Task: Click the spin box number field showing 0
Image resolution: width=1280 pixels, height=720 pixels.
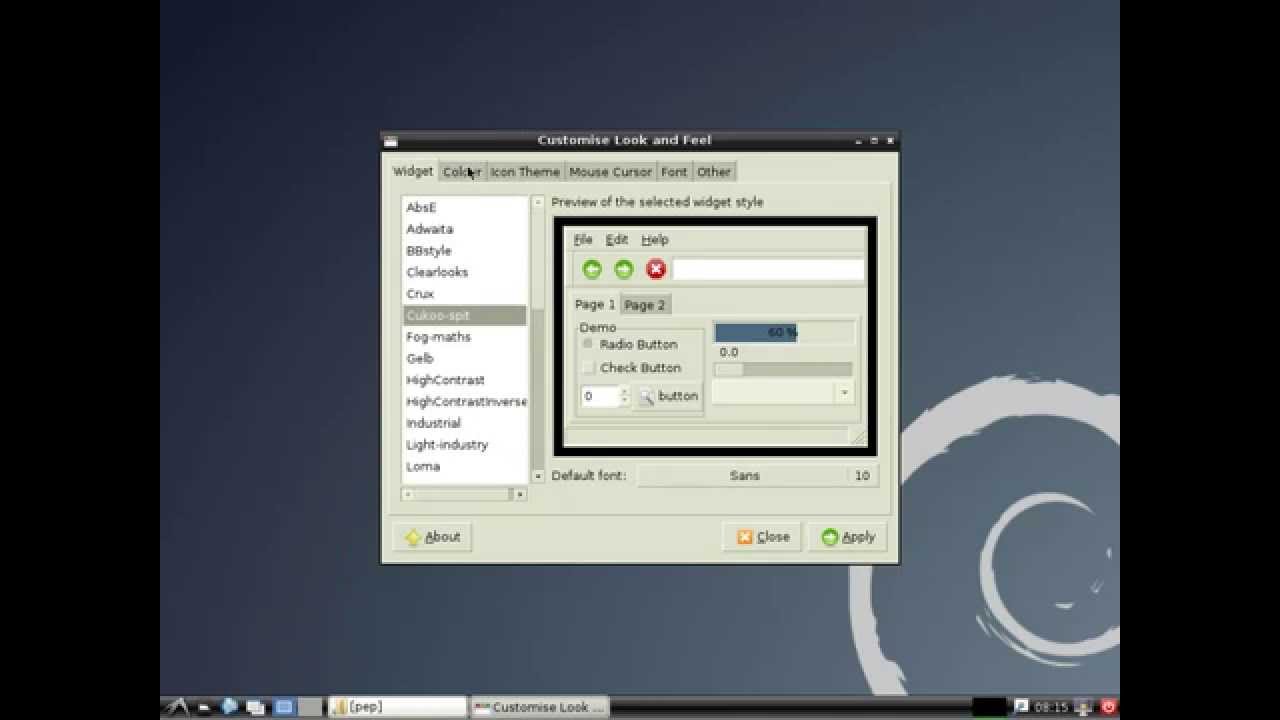Action: [x=600, y=396]
